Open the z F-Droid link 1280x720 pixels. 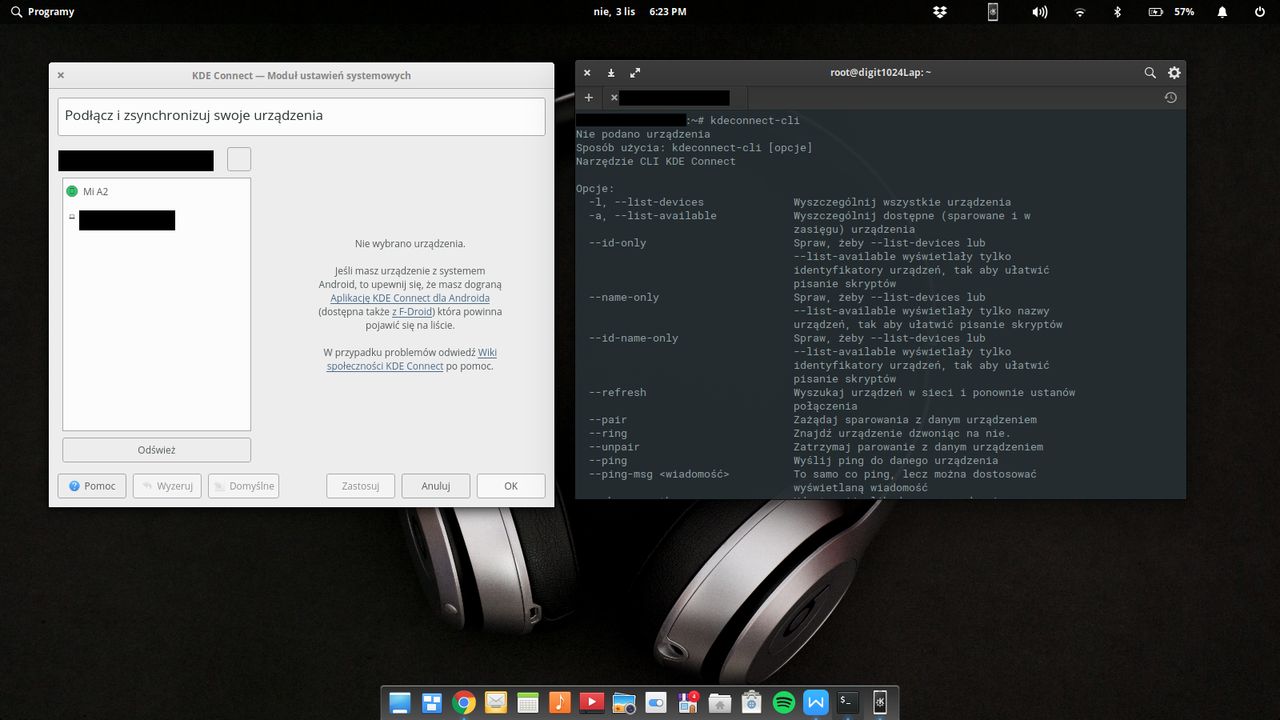pos(411,312)
